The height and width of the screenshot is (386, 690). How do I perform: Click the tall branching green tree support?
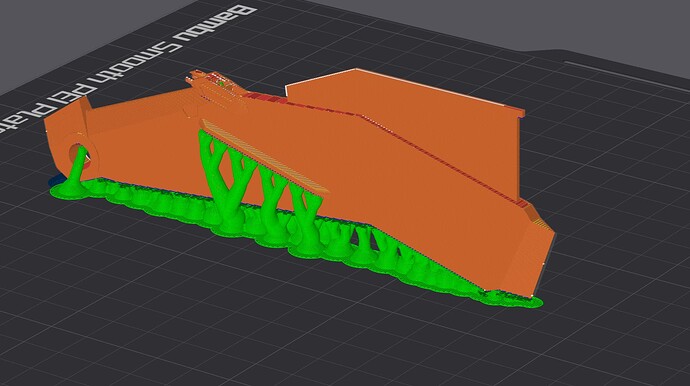point(224,180)
